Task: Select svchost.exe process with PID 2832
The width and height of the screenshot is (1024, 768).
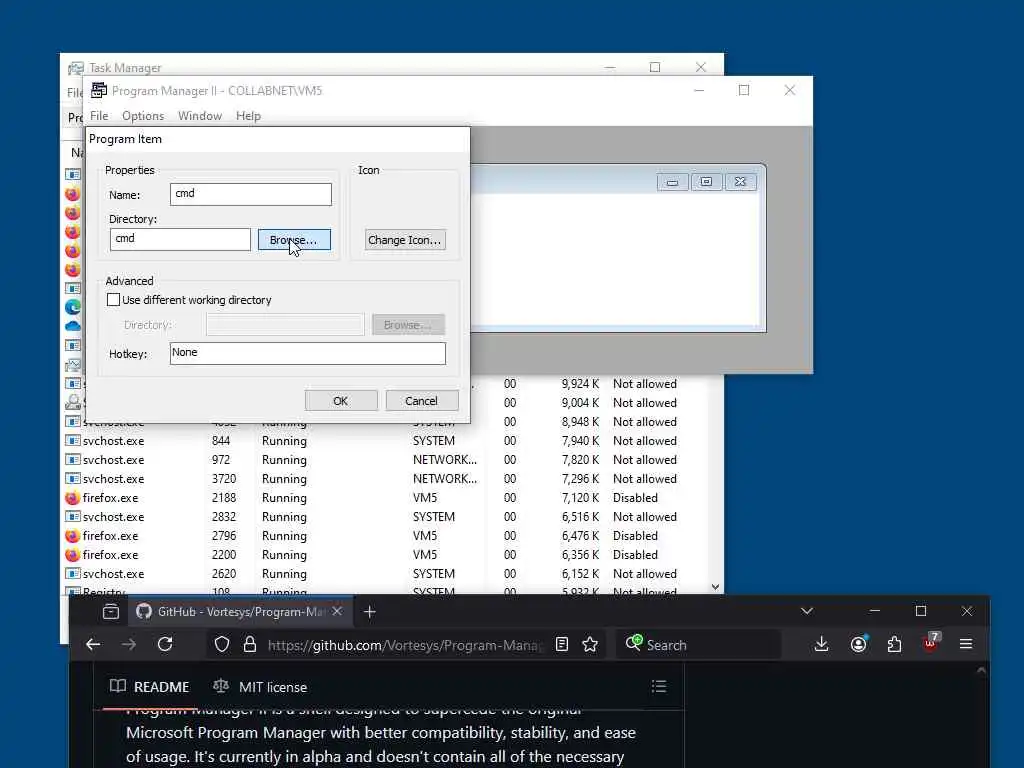Action: pyautogui.click(x=385, y=517)
